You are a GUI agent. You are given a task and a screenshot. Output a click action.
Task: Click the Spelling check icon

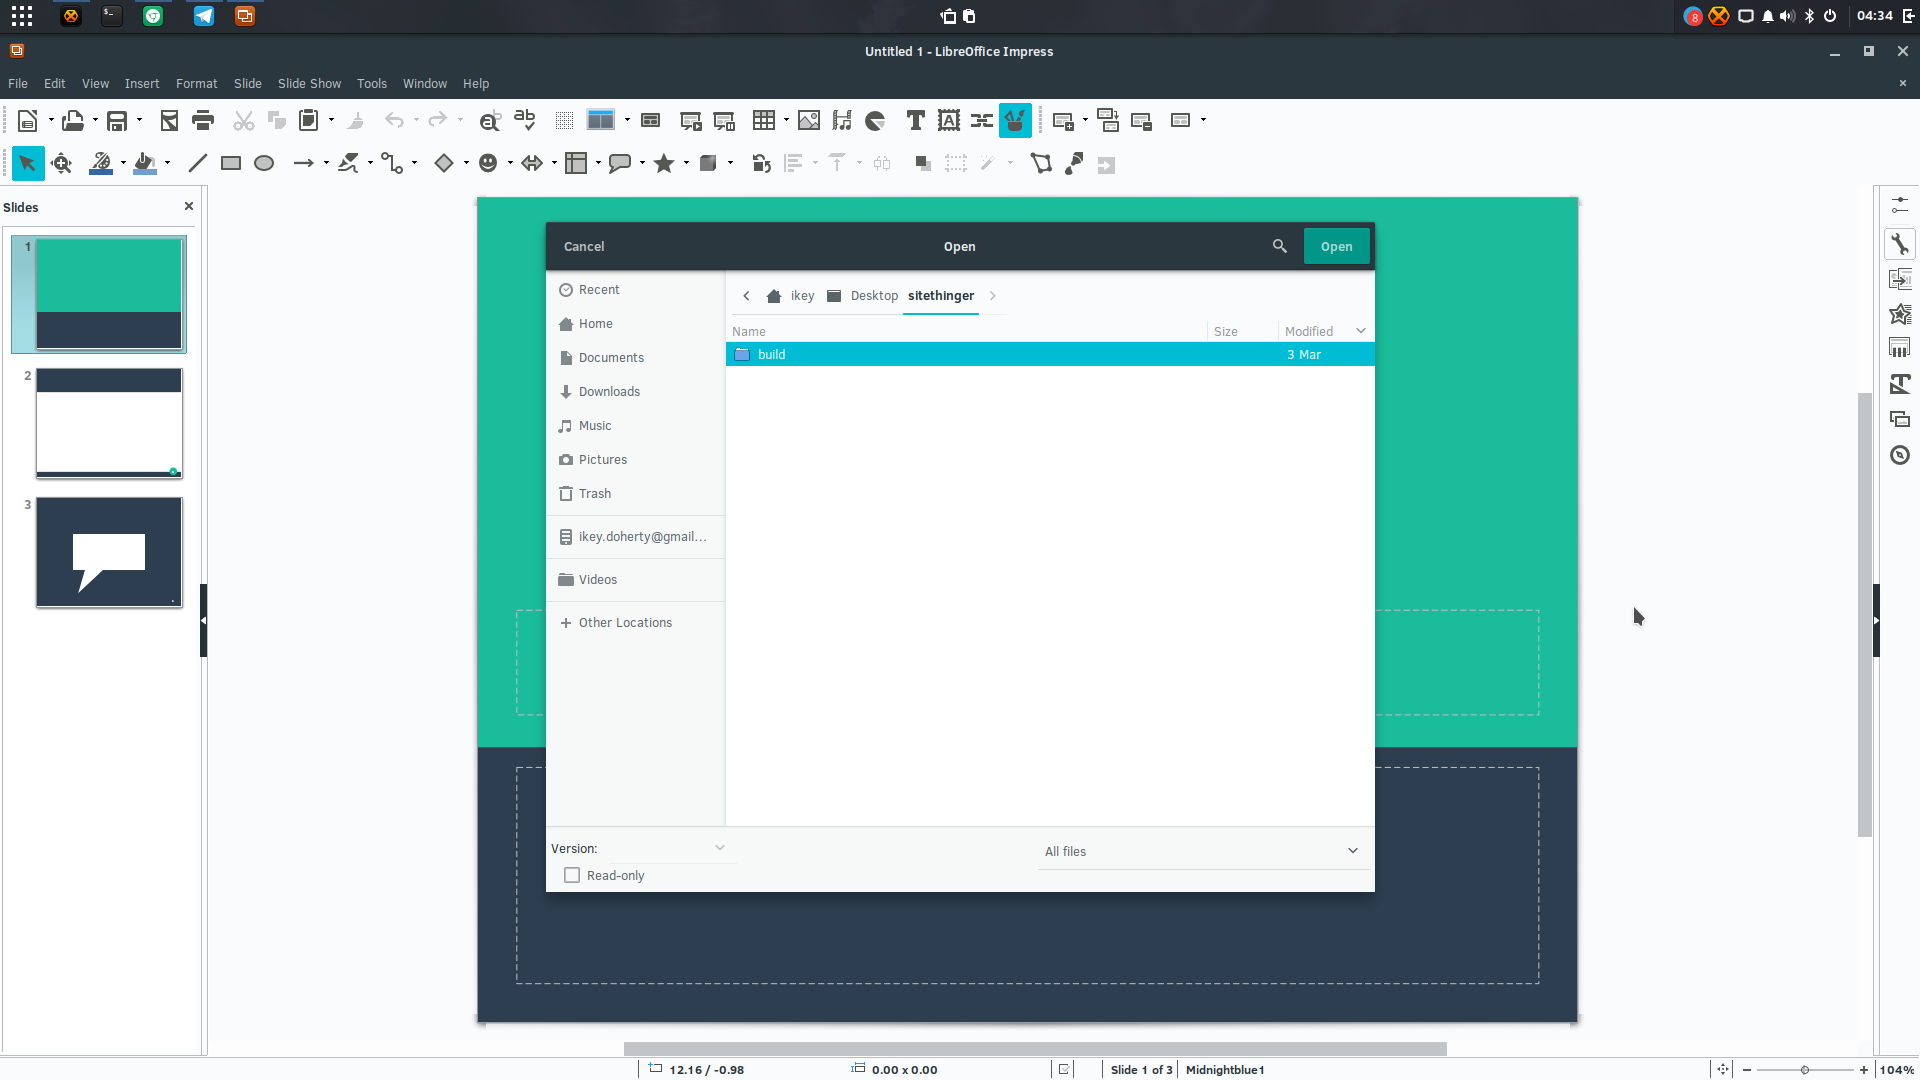(x=525, y=121)
